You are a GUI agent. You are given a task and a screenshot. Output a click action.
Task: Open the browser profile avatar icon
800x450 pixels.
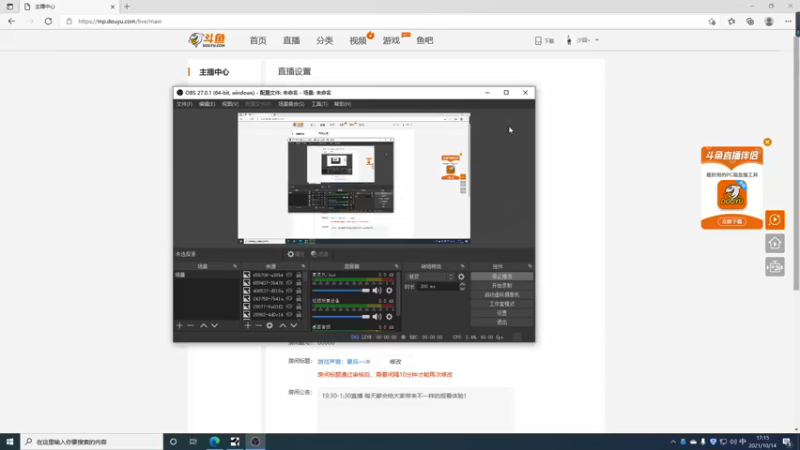point(769,21)
